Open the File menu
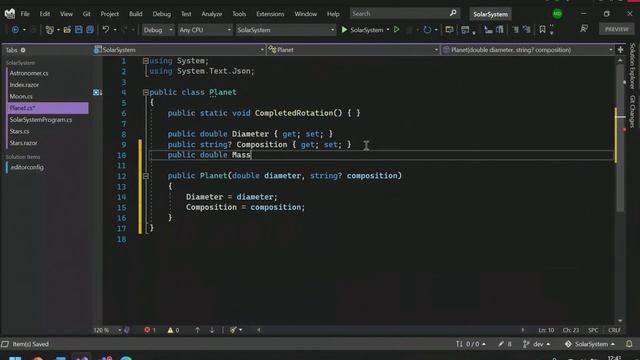Screen dimensions: 640x360 [25, 14]
